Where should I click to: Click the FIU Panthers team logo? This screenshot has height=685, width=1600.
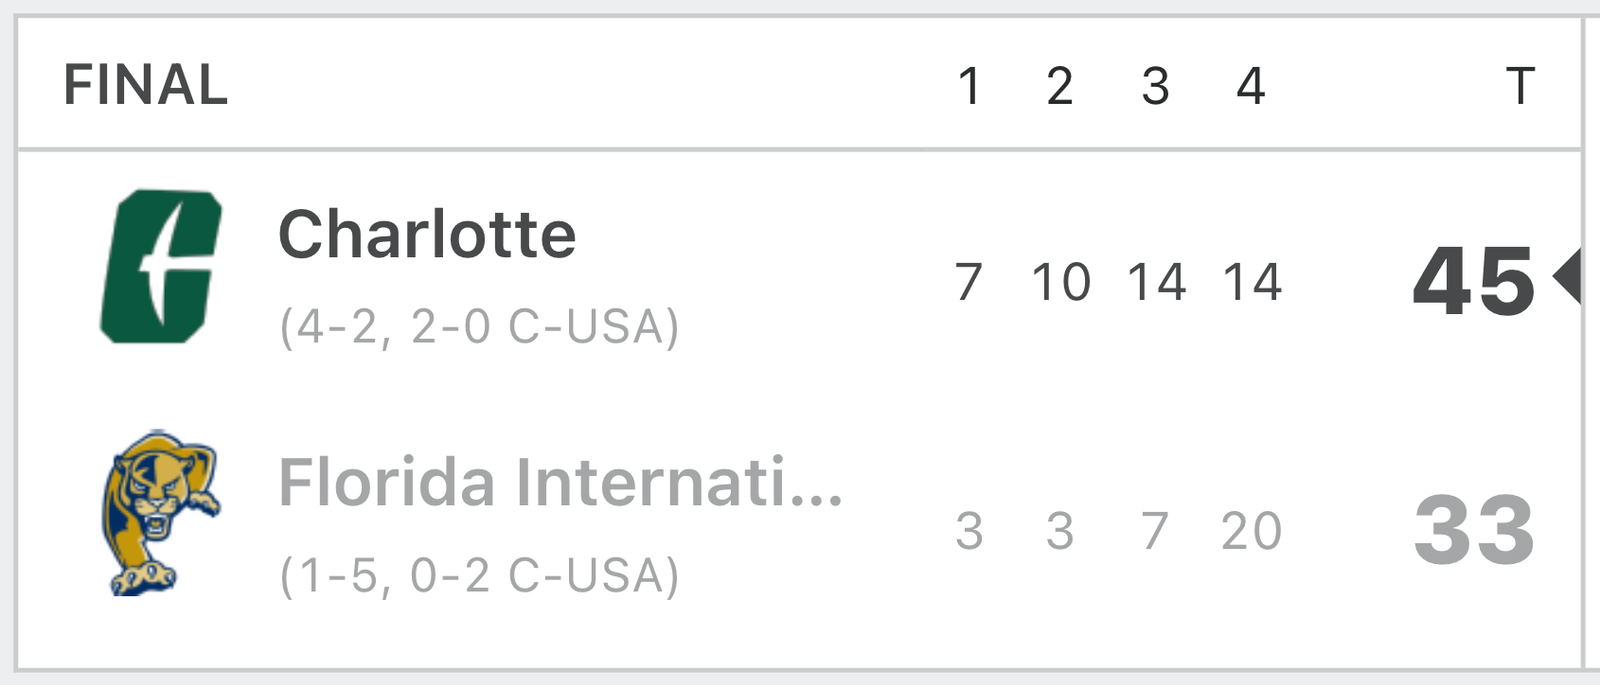[x=161, y=513]
